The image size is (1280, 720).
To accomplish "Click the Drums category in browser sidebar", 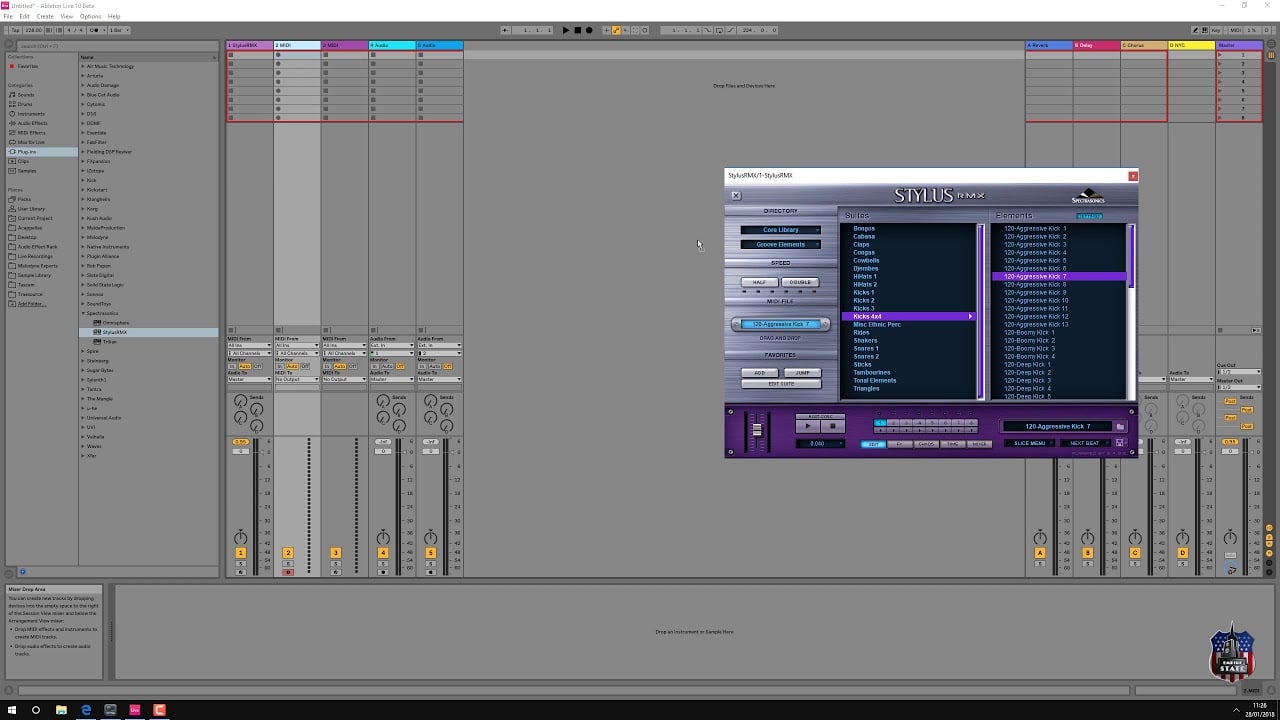I will tap(25, 104).
